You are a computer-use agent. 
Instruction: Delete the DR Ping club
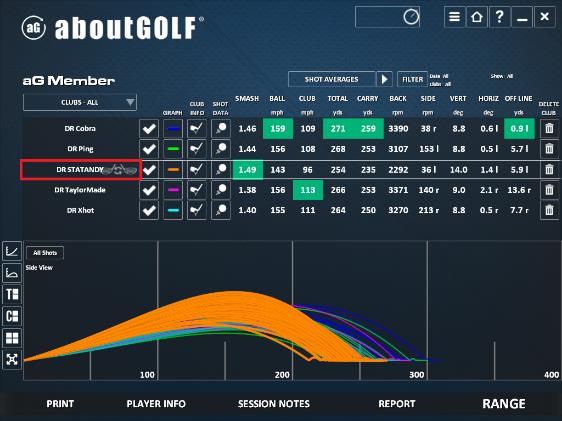pos(549,149)
